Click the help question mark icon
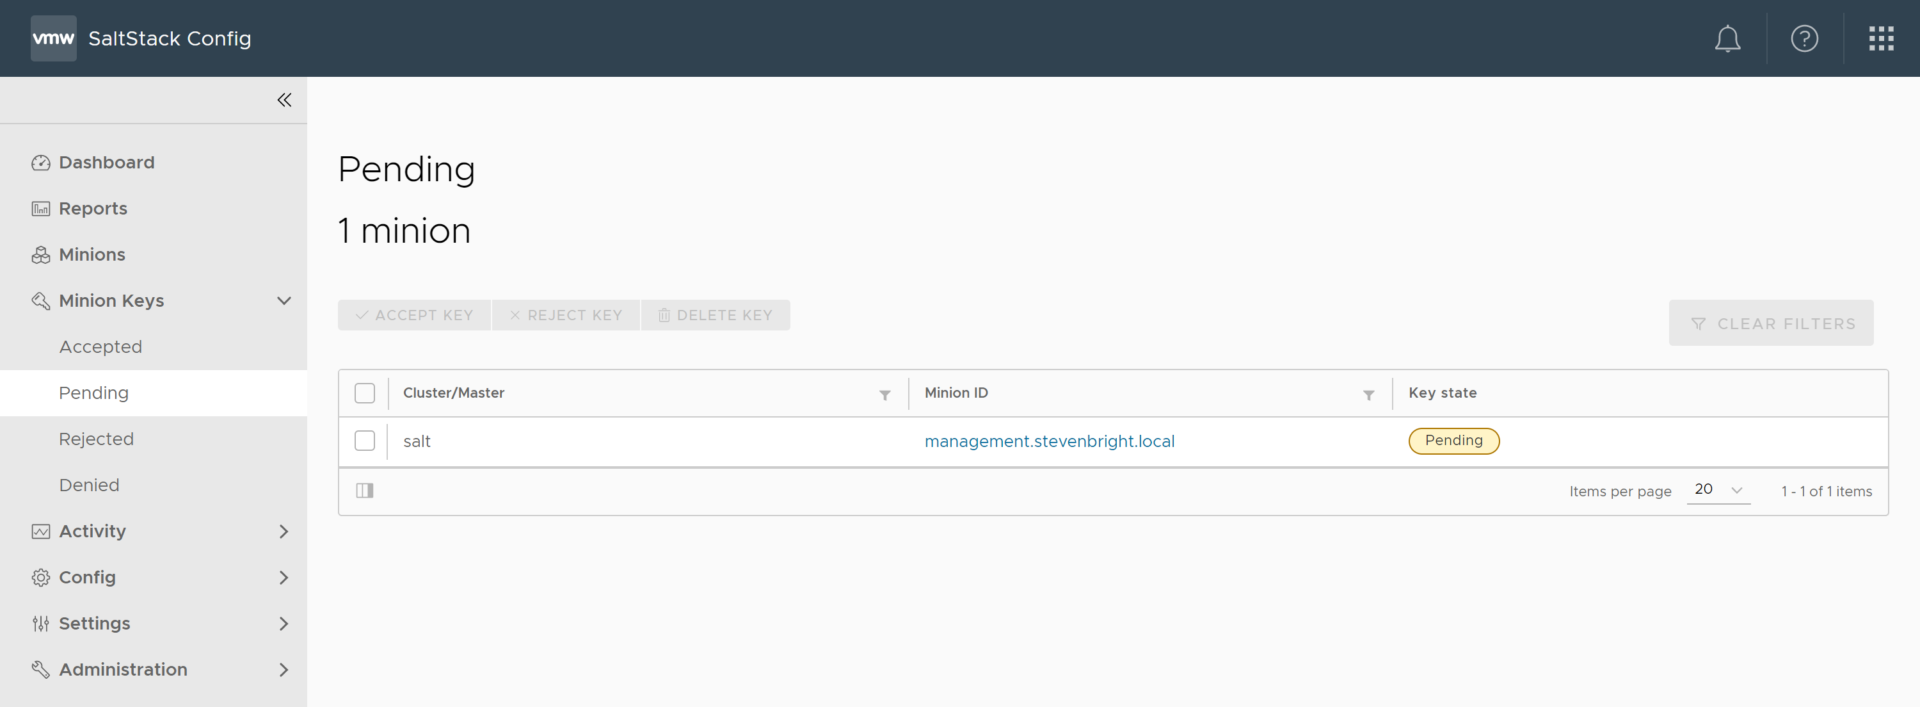The width and height of the screenshot is (1920, 707). click(x=1804, y=39)
